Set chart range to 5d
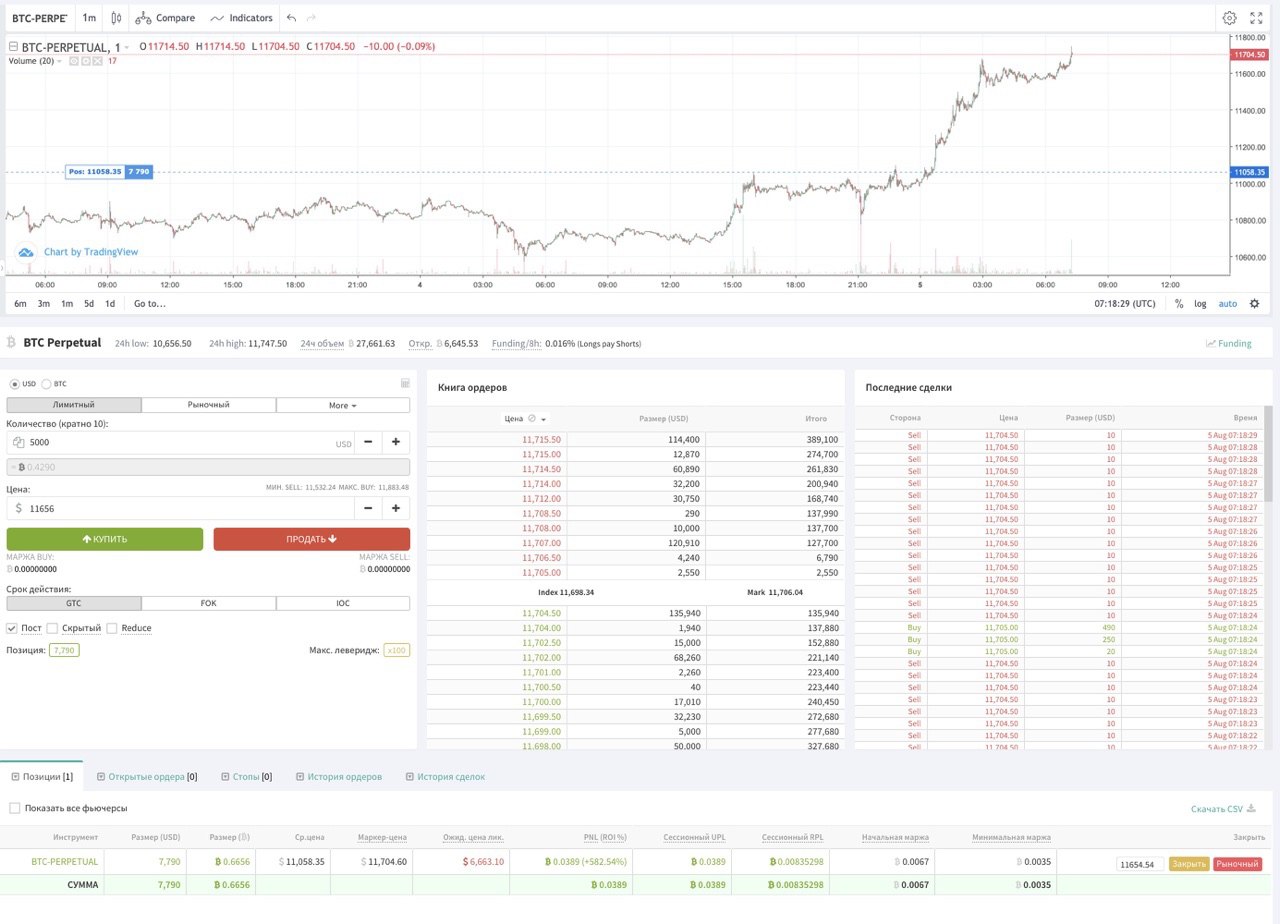Viewport: 1280px width, 924px height. click(89, 304)
